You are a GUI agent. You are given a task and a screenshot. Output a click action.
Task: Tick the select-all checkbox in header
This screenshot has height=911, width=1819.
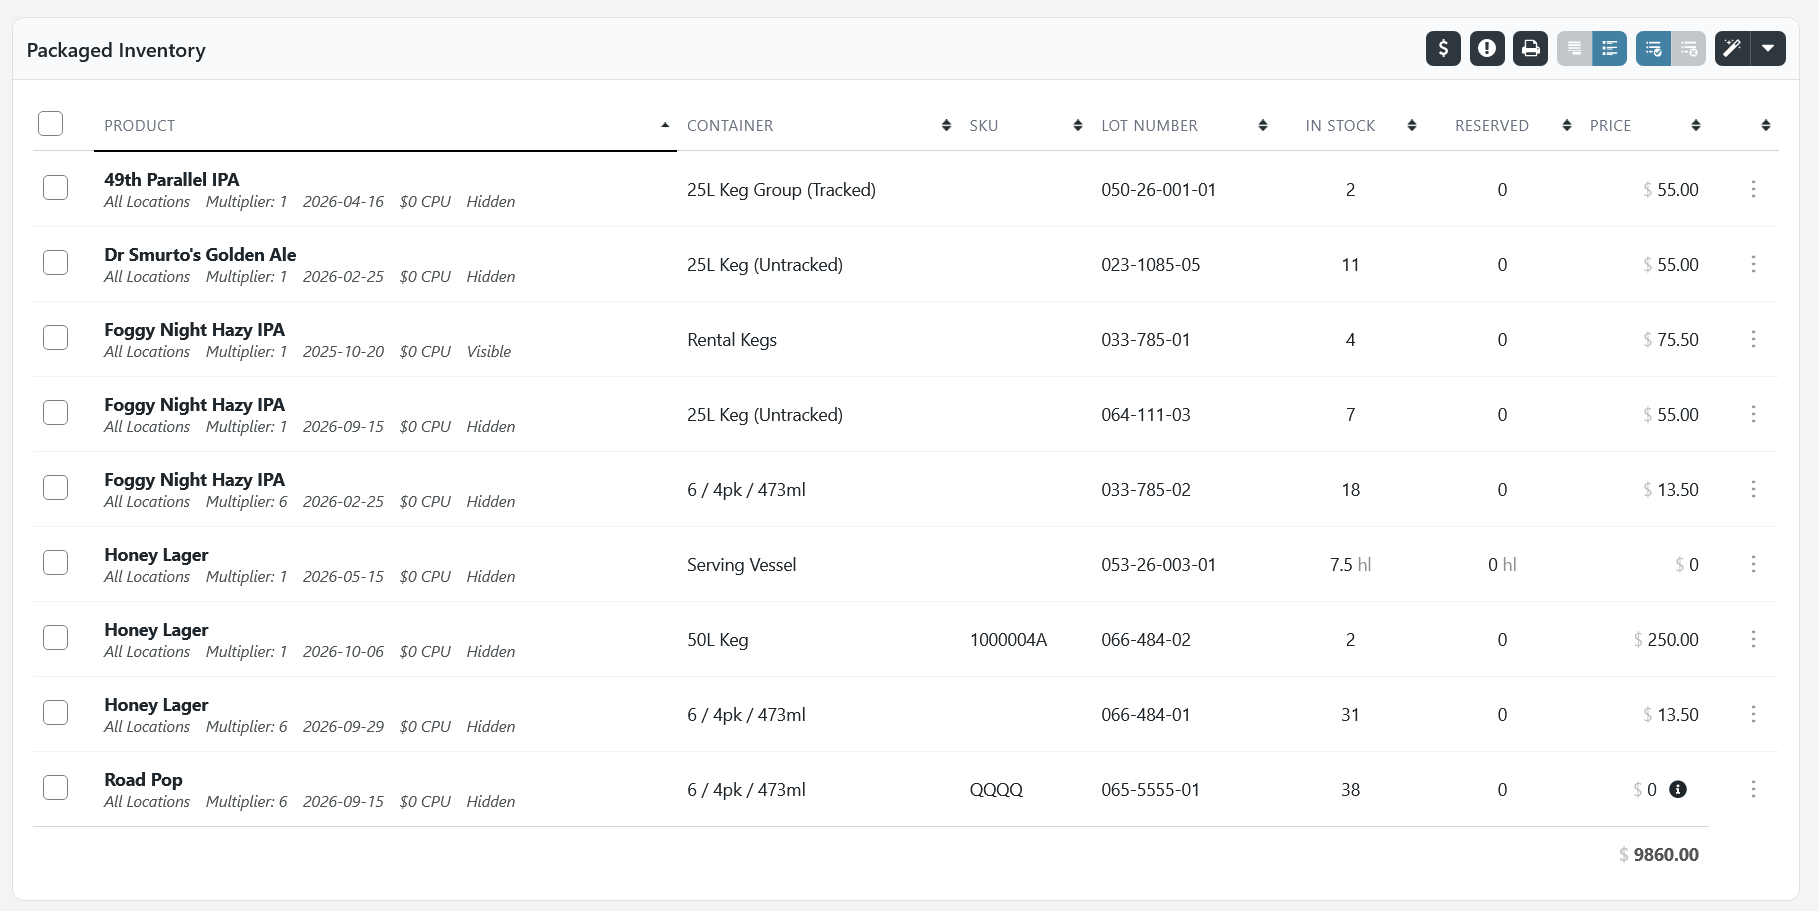[x=50, y=123]
